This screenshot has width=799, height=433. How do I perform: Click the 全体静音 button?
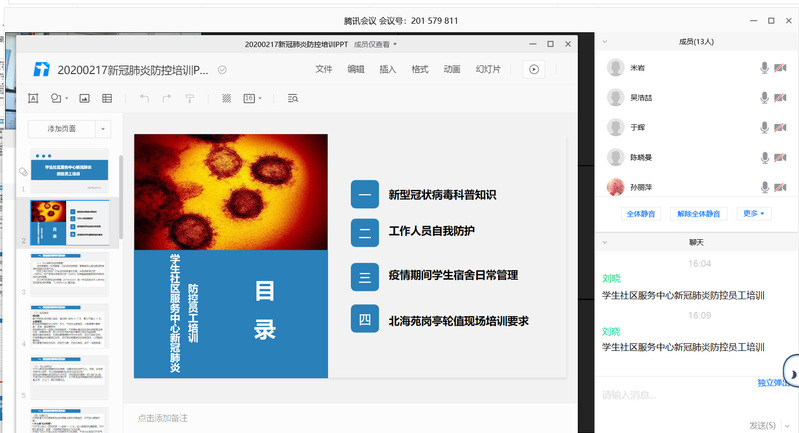[640, 214]
